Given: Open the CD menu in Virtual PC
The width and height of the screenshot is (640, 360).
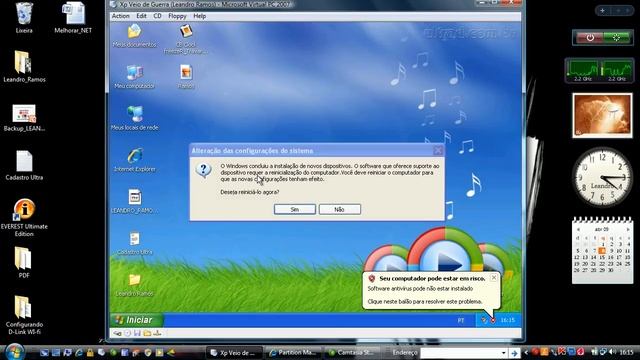Looking at the screenshot, I should tap(157, 16).
